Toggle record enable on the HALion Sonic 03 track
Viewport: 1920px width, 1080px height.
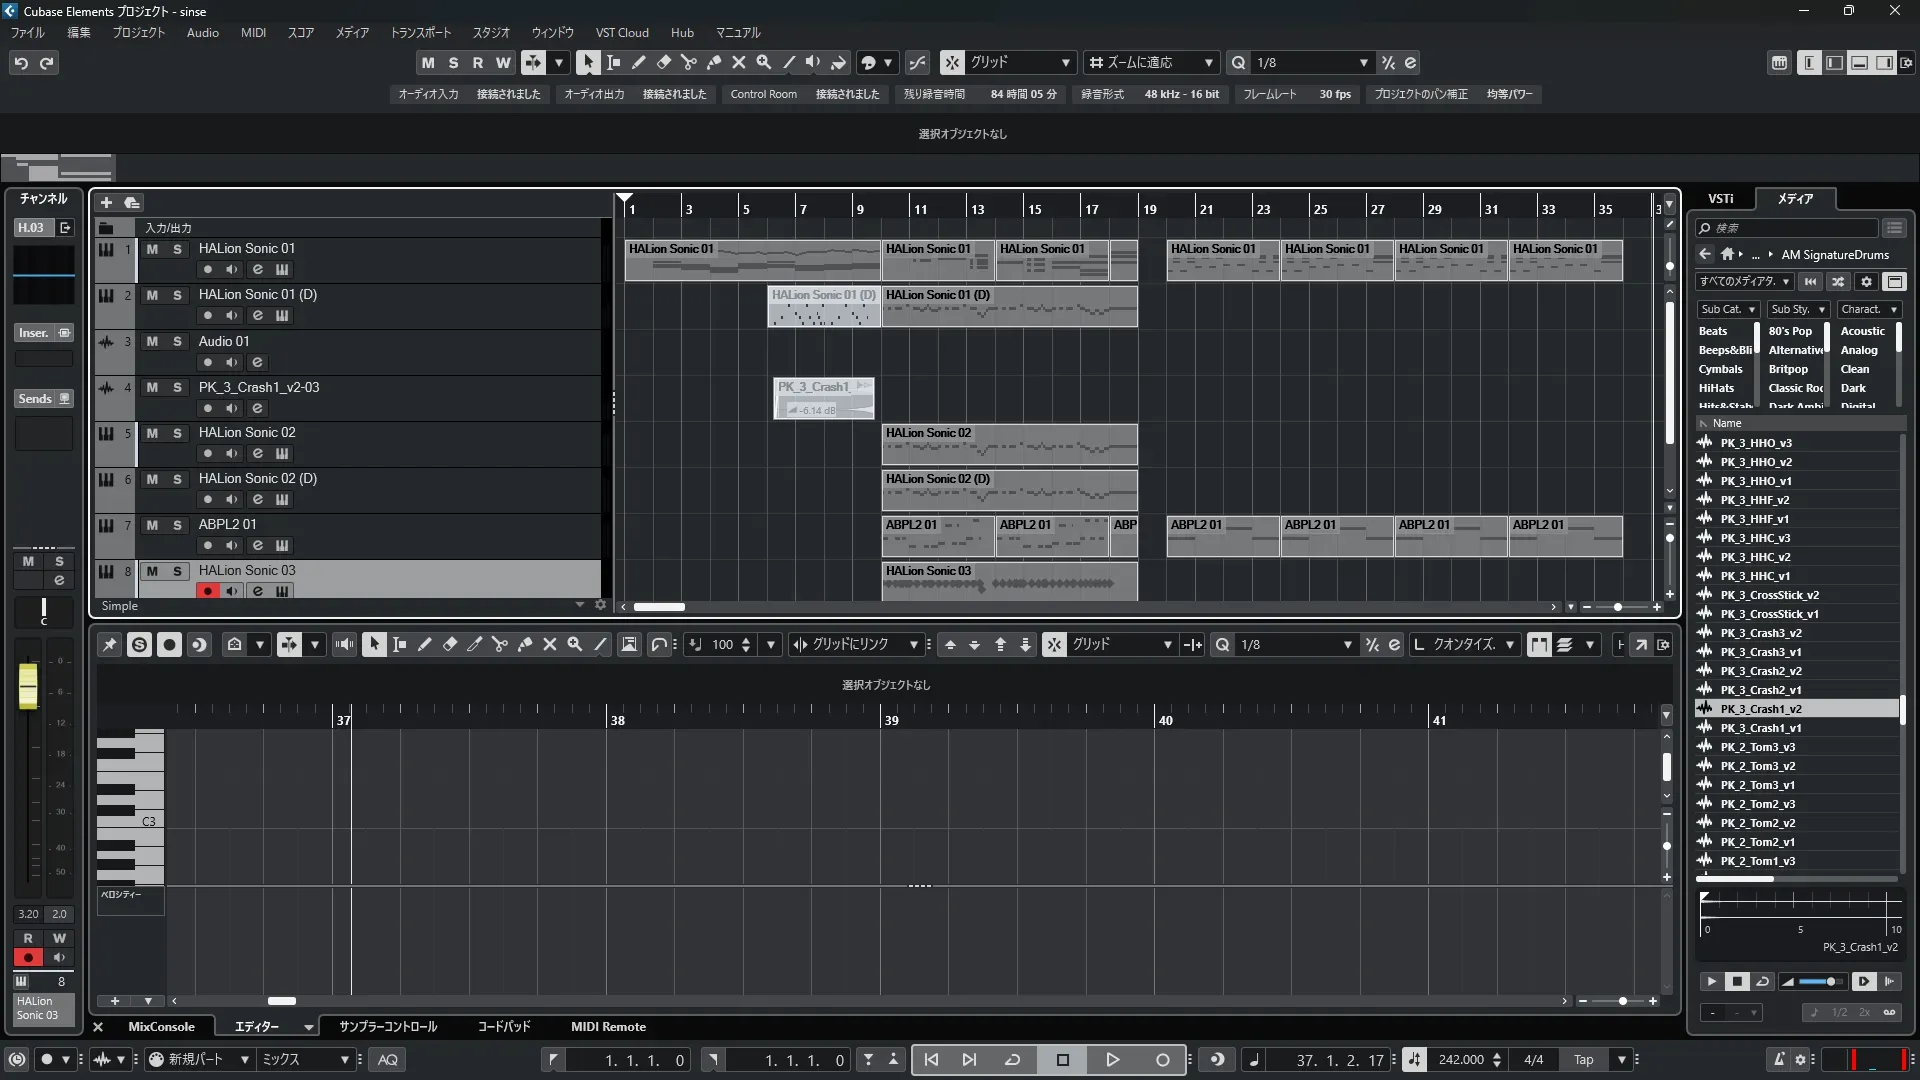207,591
